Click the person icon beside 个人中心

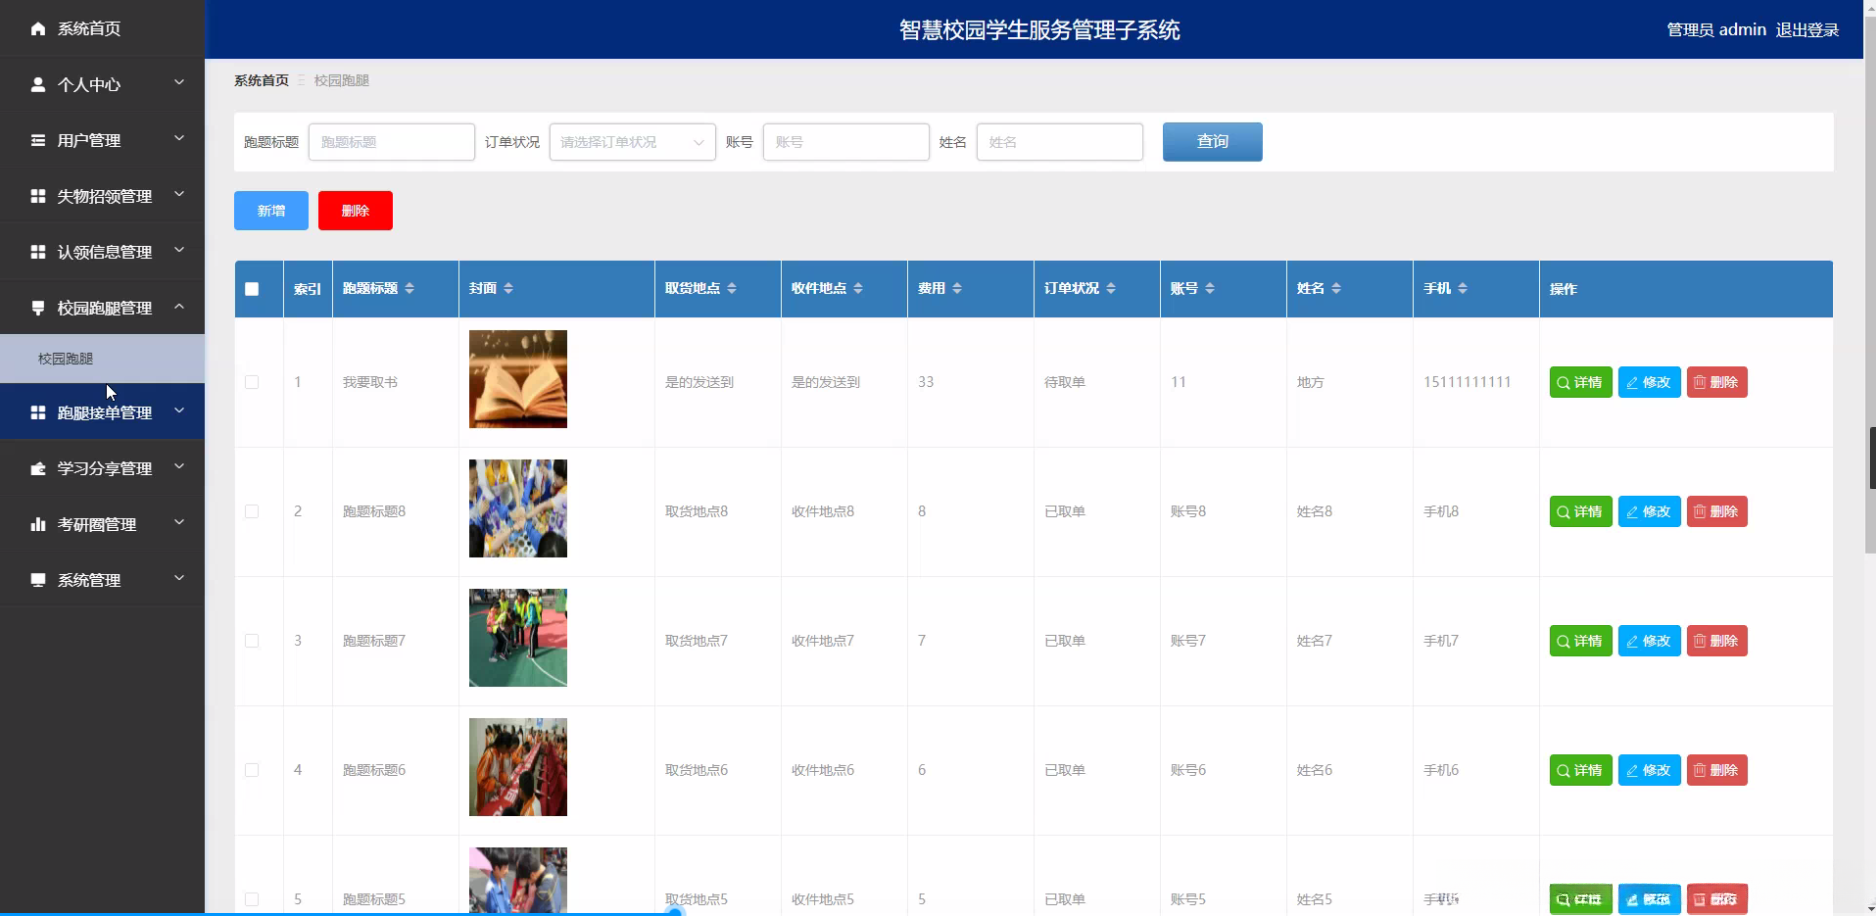click(38, 85)
